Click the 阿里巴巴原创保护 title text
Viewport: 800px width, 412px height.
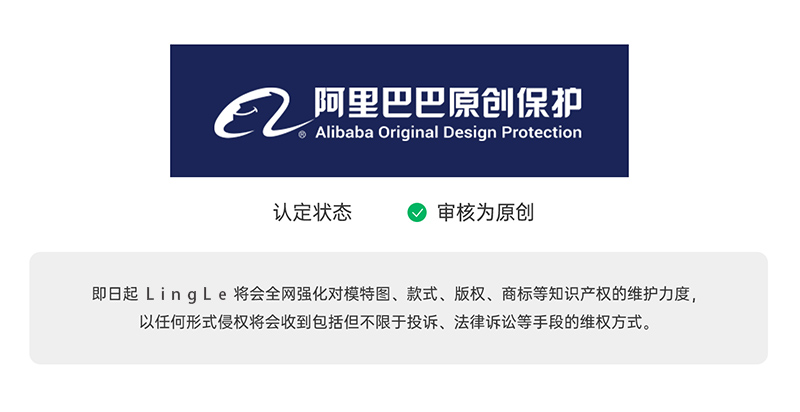447,102
